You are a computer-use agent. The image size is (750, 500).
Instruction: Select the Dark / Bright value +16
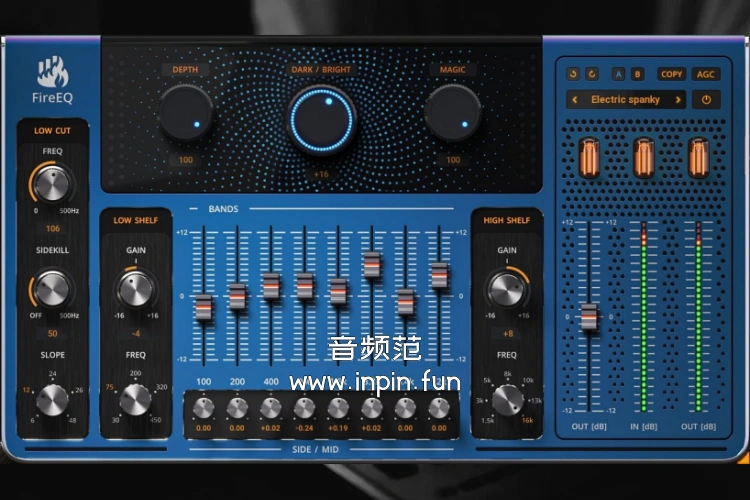coord(321,174)
